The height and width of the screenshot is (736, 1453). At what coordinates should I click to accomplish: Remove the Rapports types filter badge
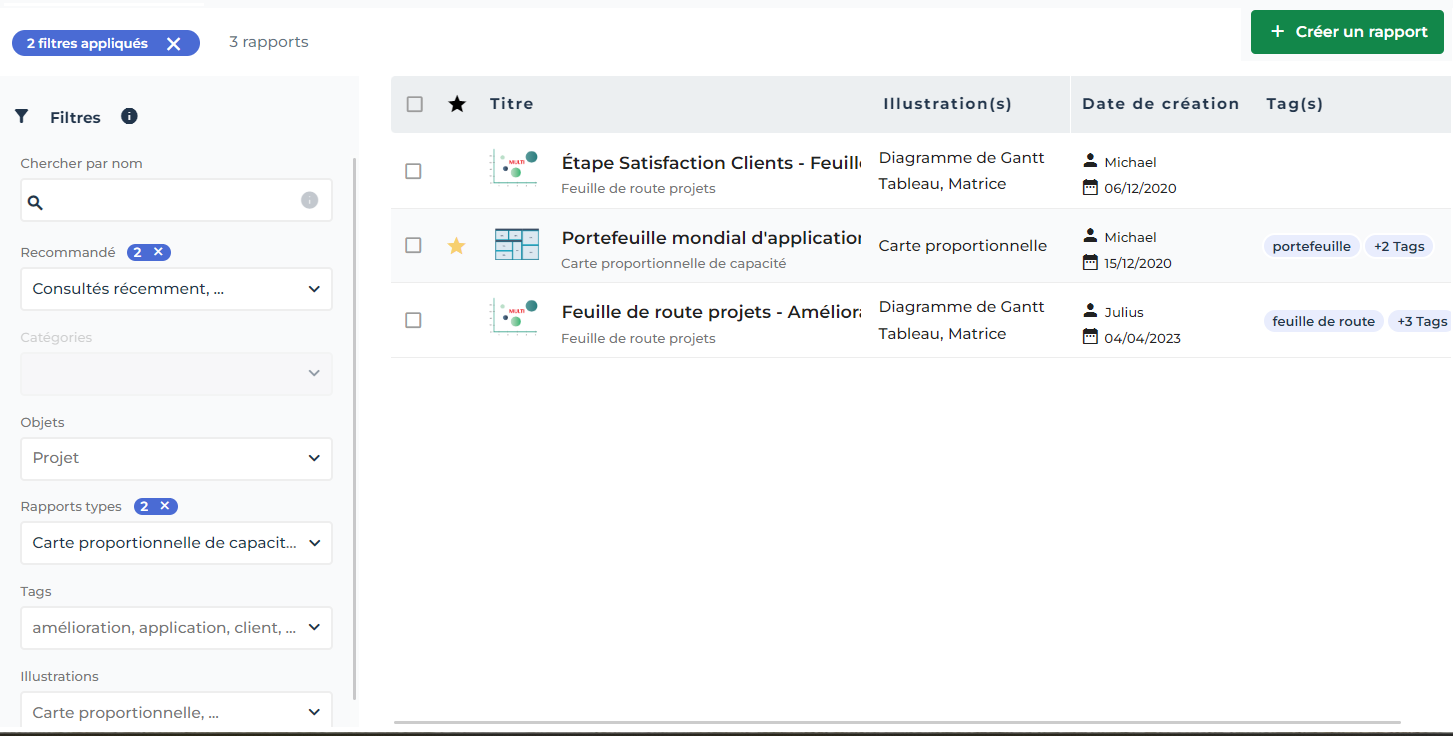coord(165,506)
